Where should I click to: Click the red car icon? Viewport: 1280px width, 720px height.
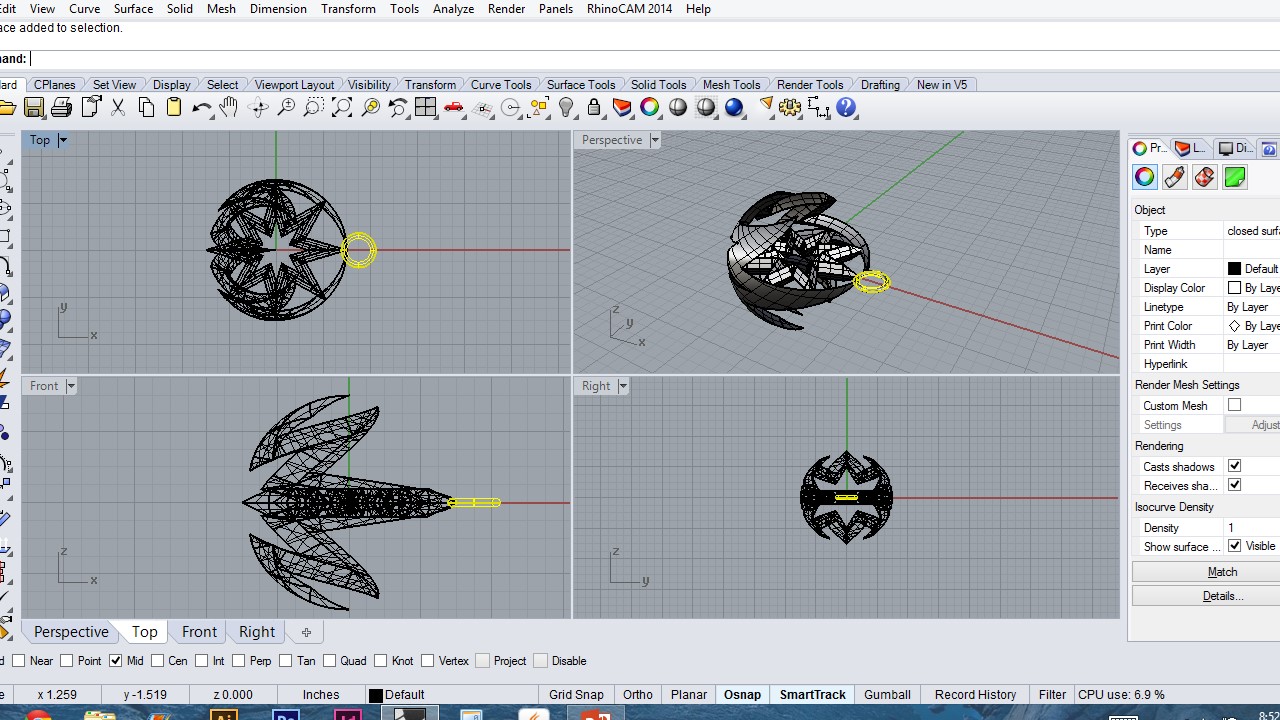pos(454,108)
